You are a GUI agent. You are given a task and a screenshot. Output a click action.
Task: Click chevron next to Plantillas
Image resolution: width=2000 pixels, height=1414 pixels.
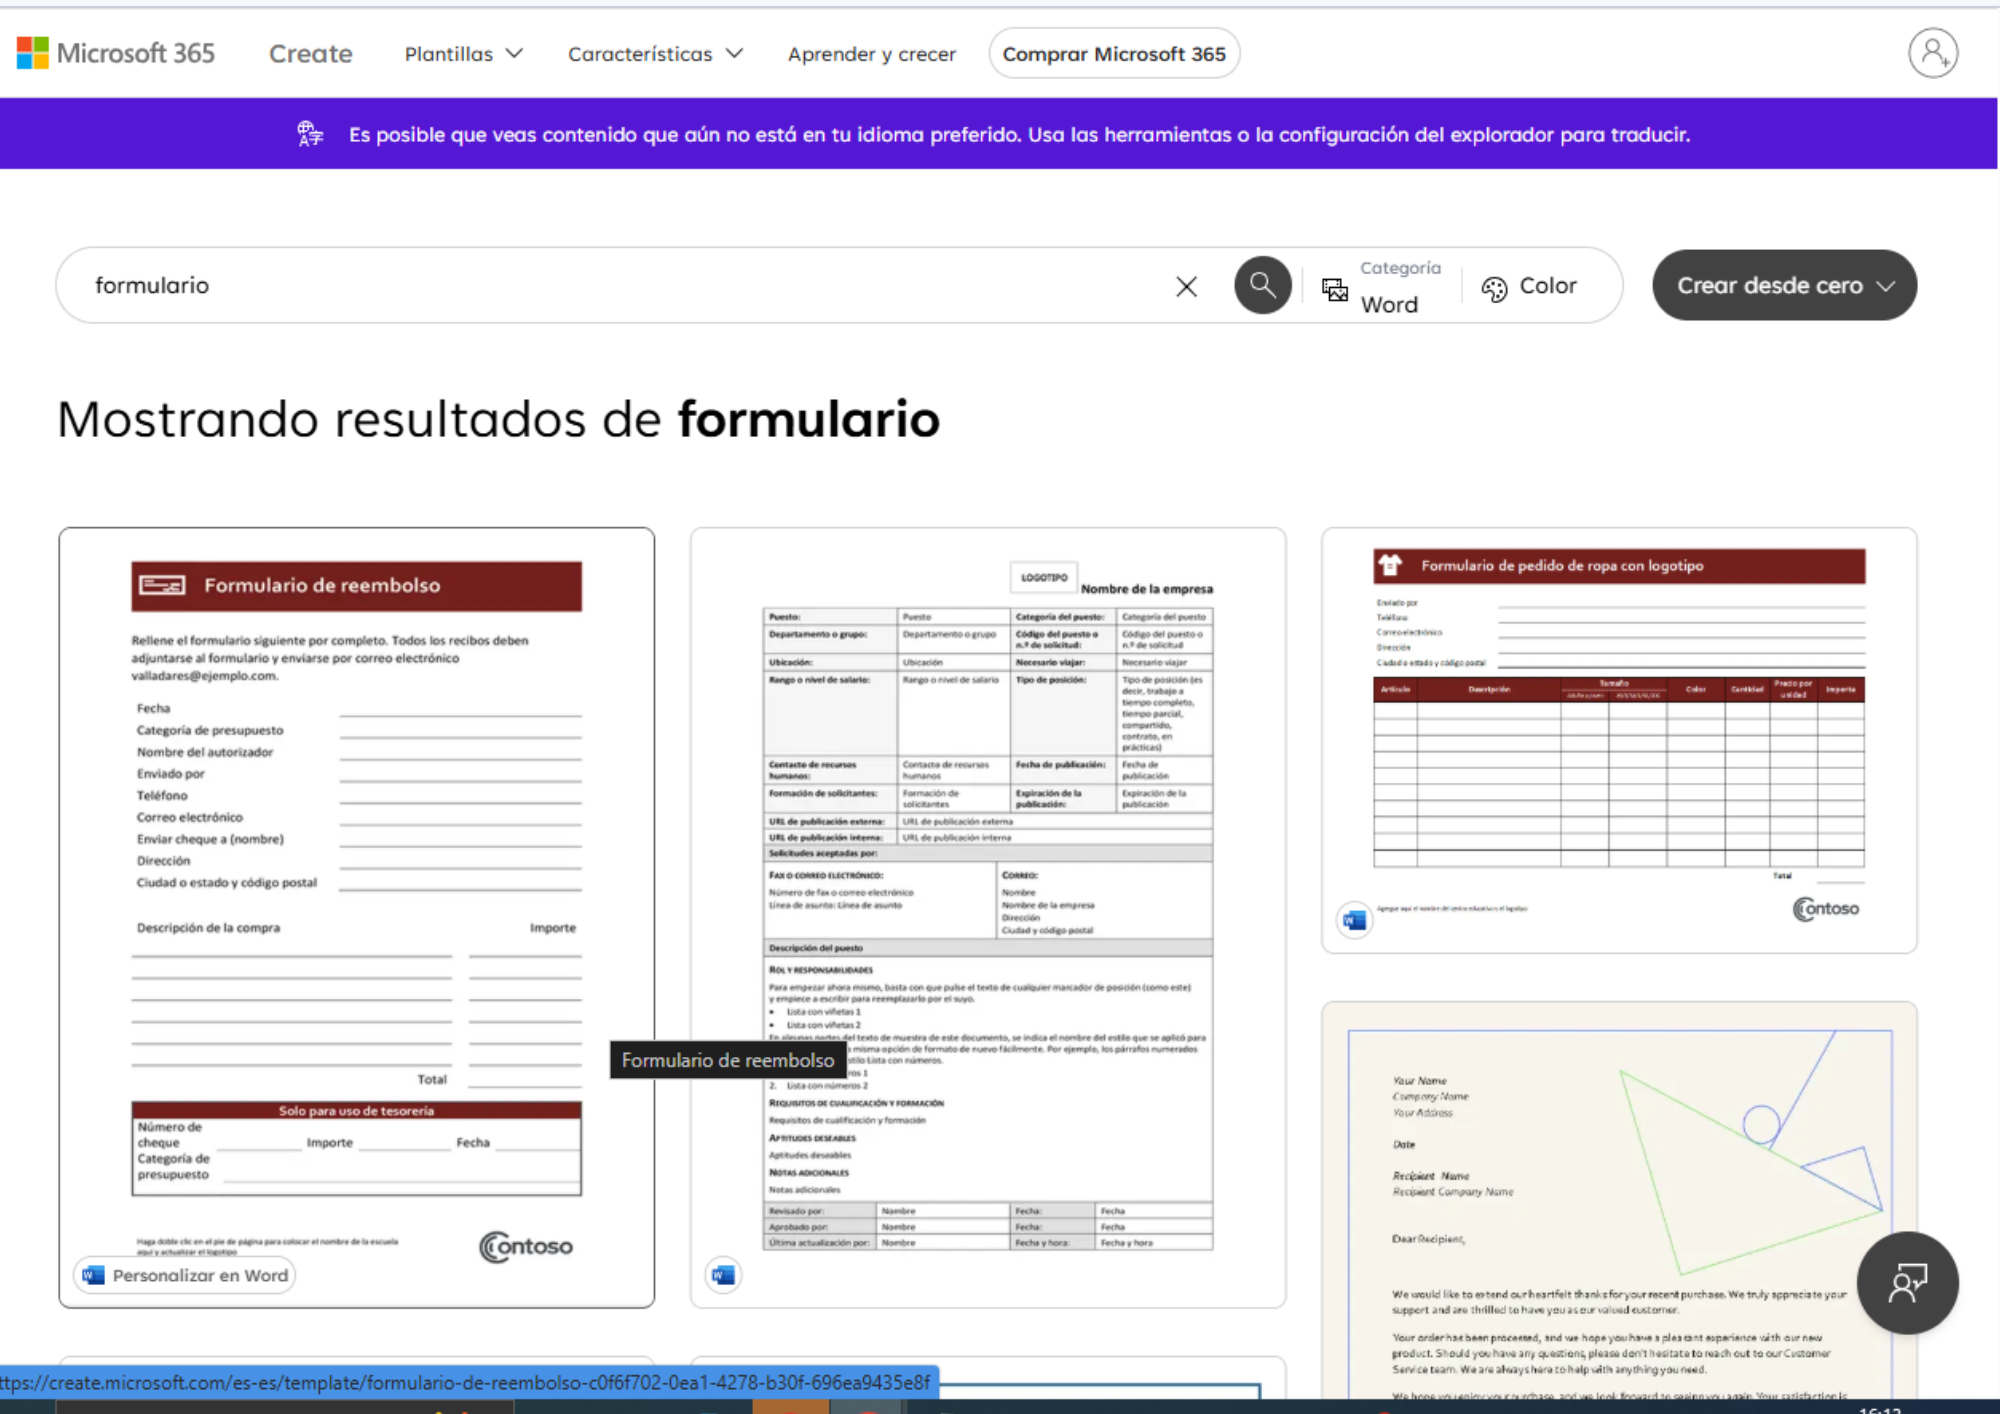pyautogui.click(x=514, y=54)
